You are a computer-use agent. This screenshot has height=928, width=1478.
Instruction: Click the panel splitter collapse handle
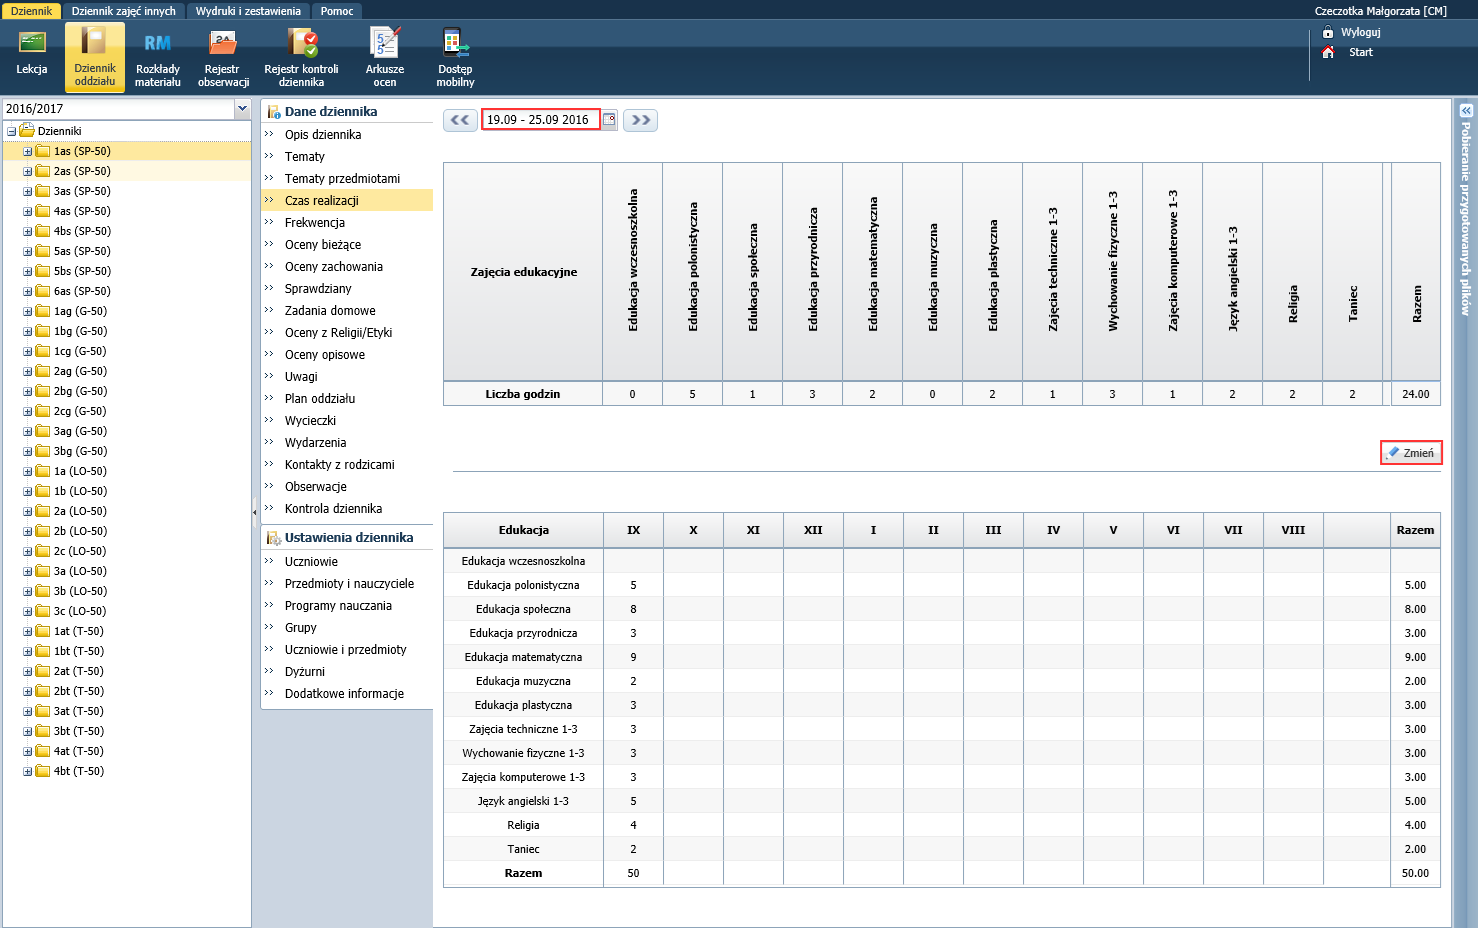(255, 511)
